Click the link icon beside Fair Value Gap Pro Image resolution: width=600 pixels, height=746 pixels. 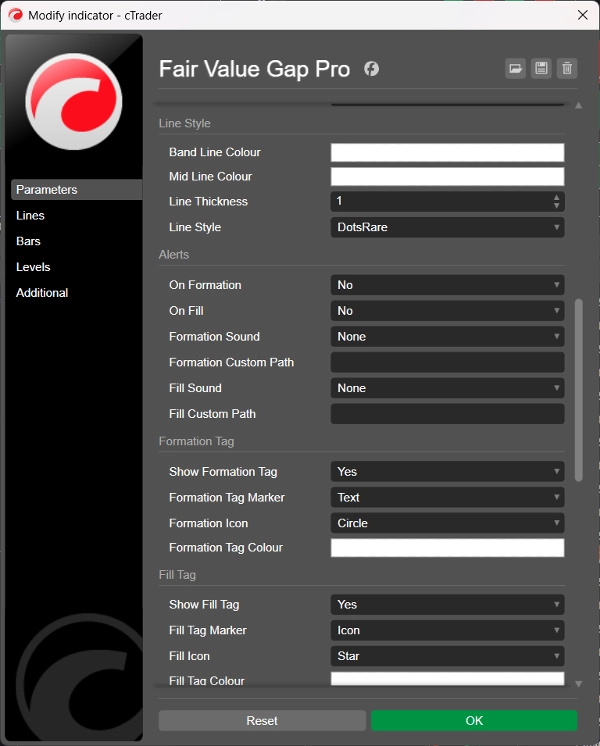point(371,69)
